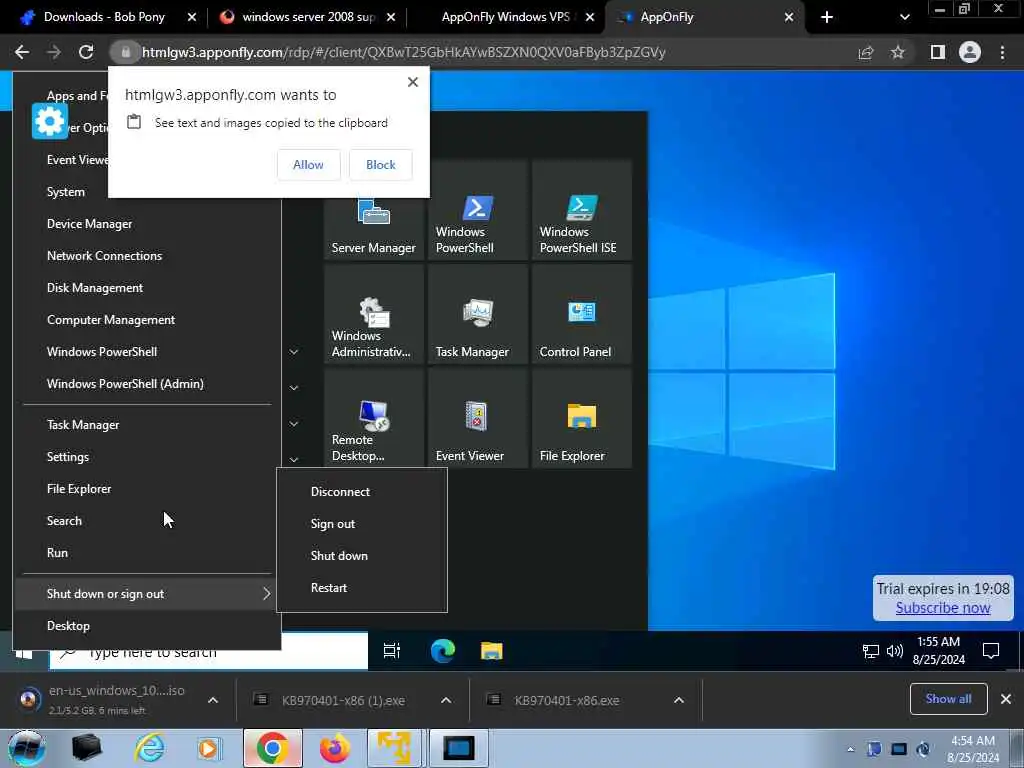
Task: Click remote network status tray icon
Action: click(871, 651)
